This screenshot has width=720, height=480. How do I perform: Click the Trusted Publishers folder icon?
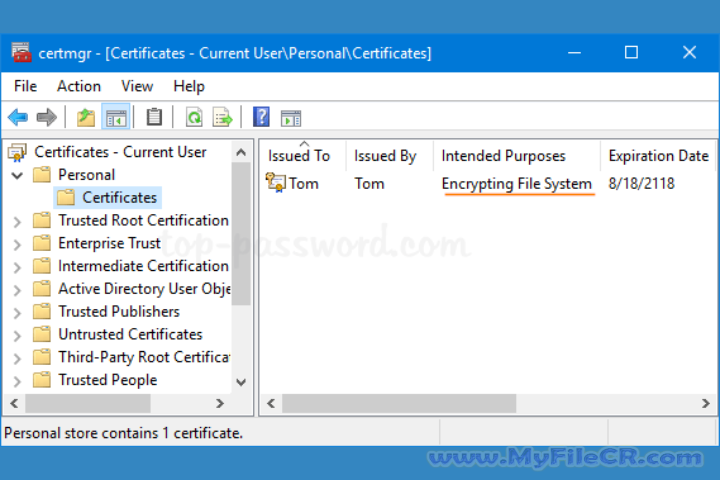(x=42, y=311)
